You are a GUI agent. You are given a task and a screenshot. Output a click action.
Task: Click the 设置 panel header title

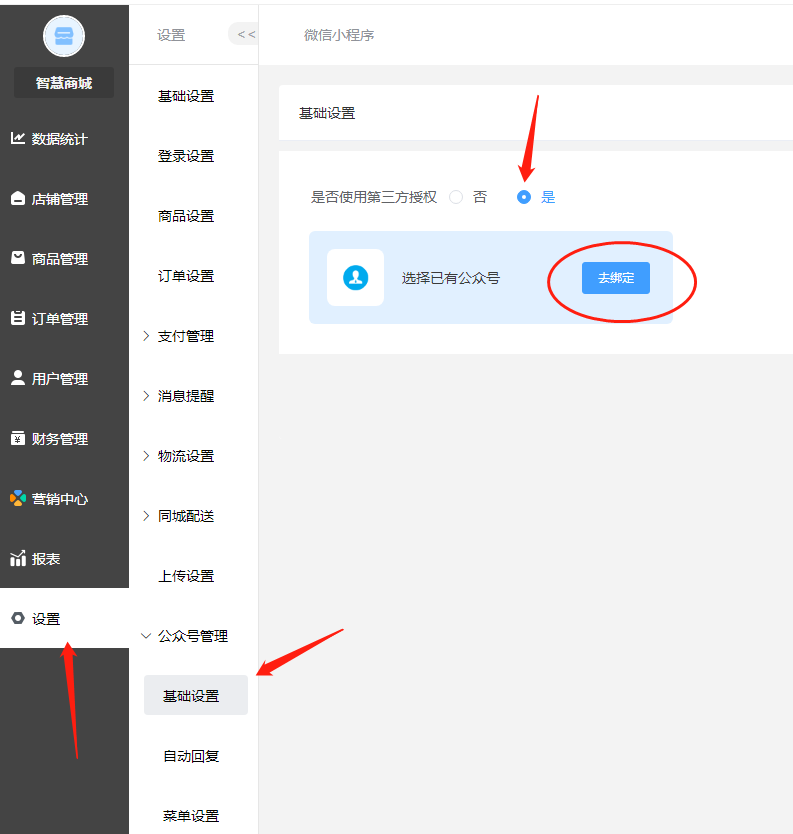171,35
